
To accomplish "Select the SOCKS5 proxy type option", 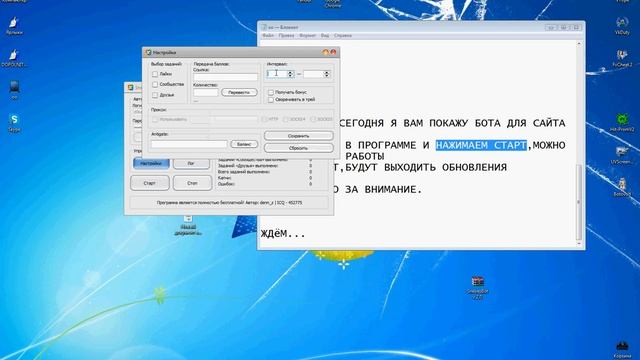I will pos(313,119).
